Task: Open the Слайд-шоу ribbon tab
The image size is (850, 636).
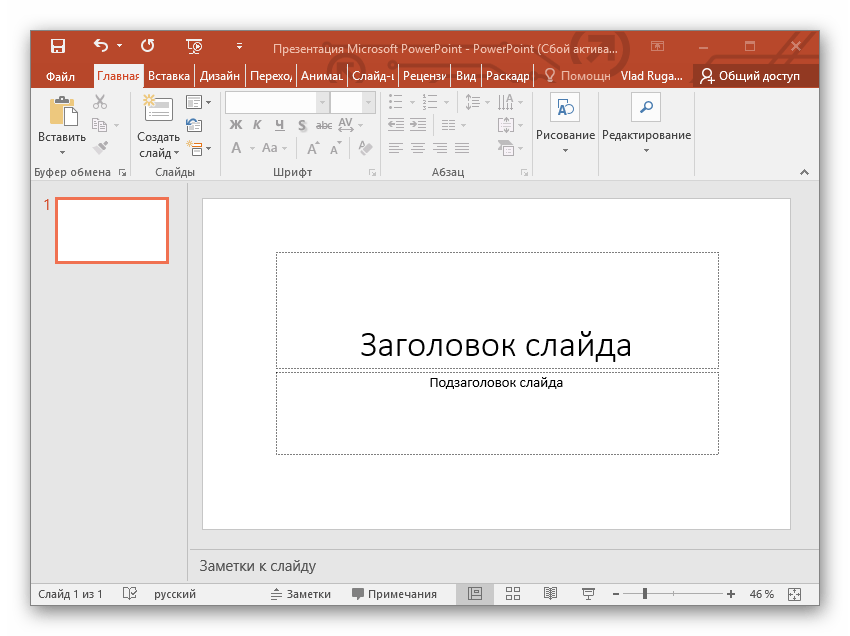Action: [x=372, y=76]
